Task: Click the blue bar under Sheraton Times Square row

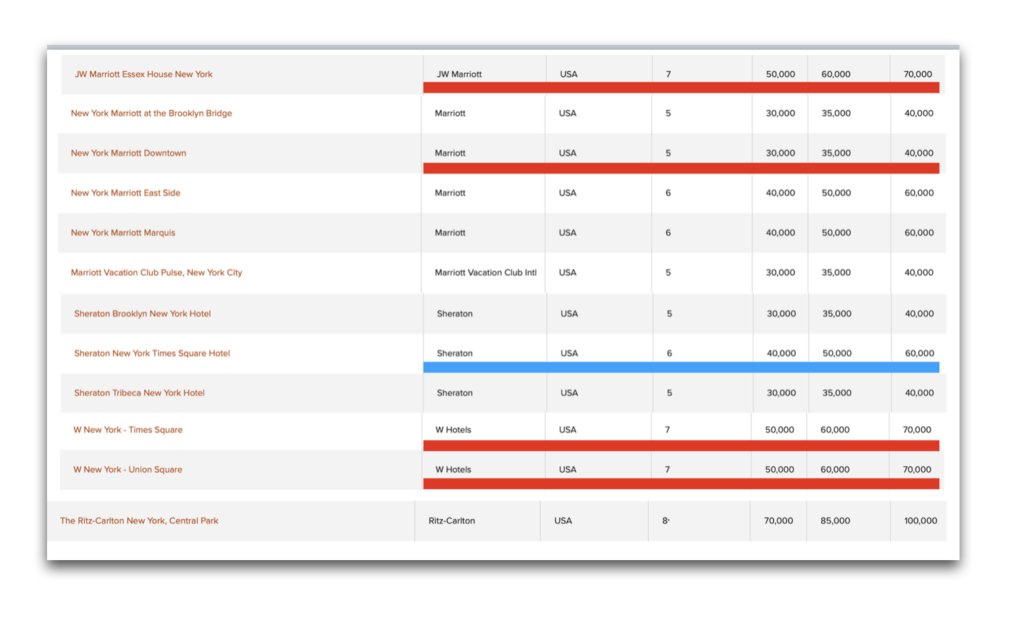Action: click(681, 368)
